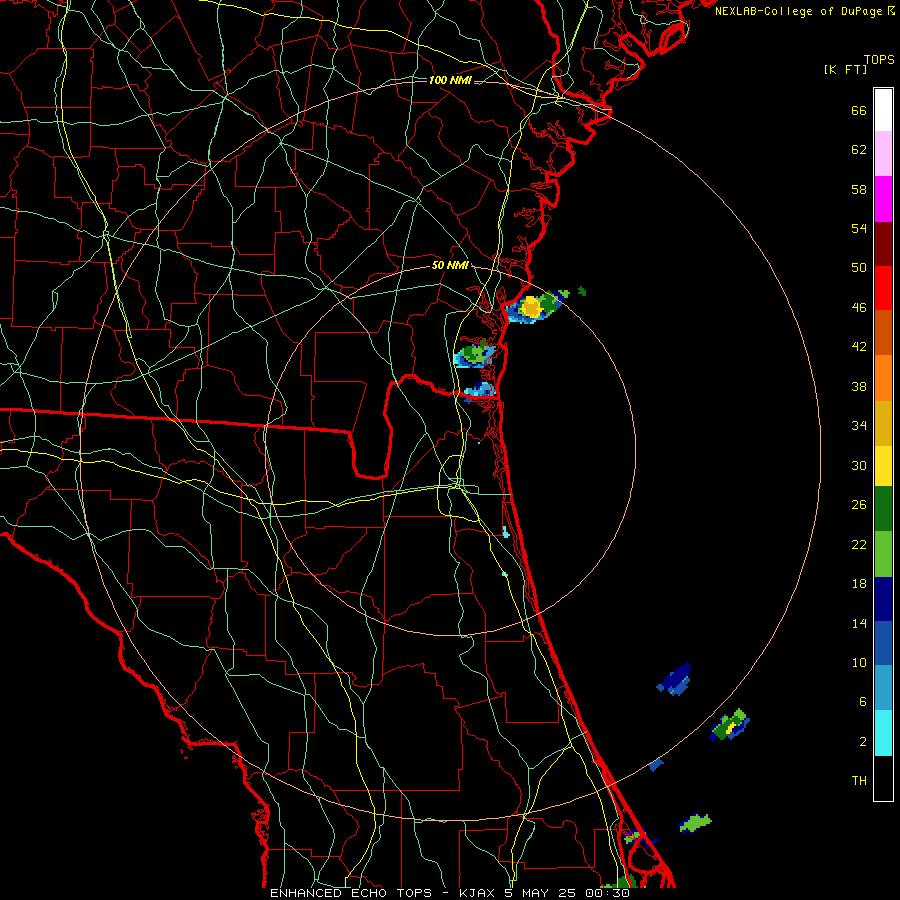
Task: Click the "62" legend value
Action: [x=859, y=150]
